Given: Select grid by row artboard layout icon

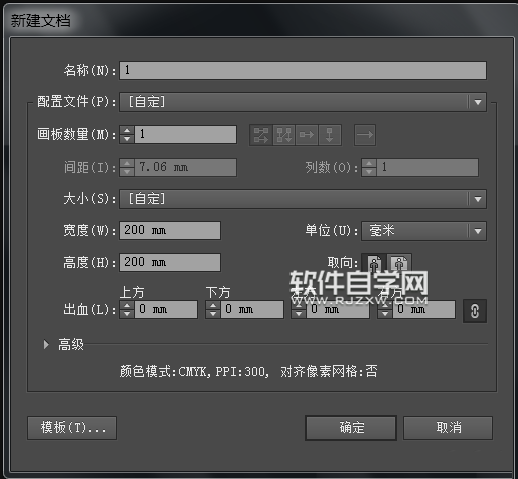Looking at the screenshot, I should coord(261,135).
